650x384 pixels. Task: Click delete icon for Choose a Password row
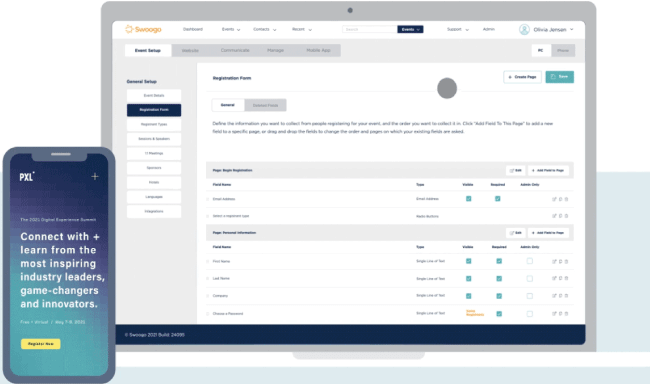566,314
